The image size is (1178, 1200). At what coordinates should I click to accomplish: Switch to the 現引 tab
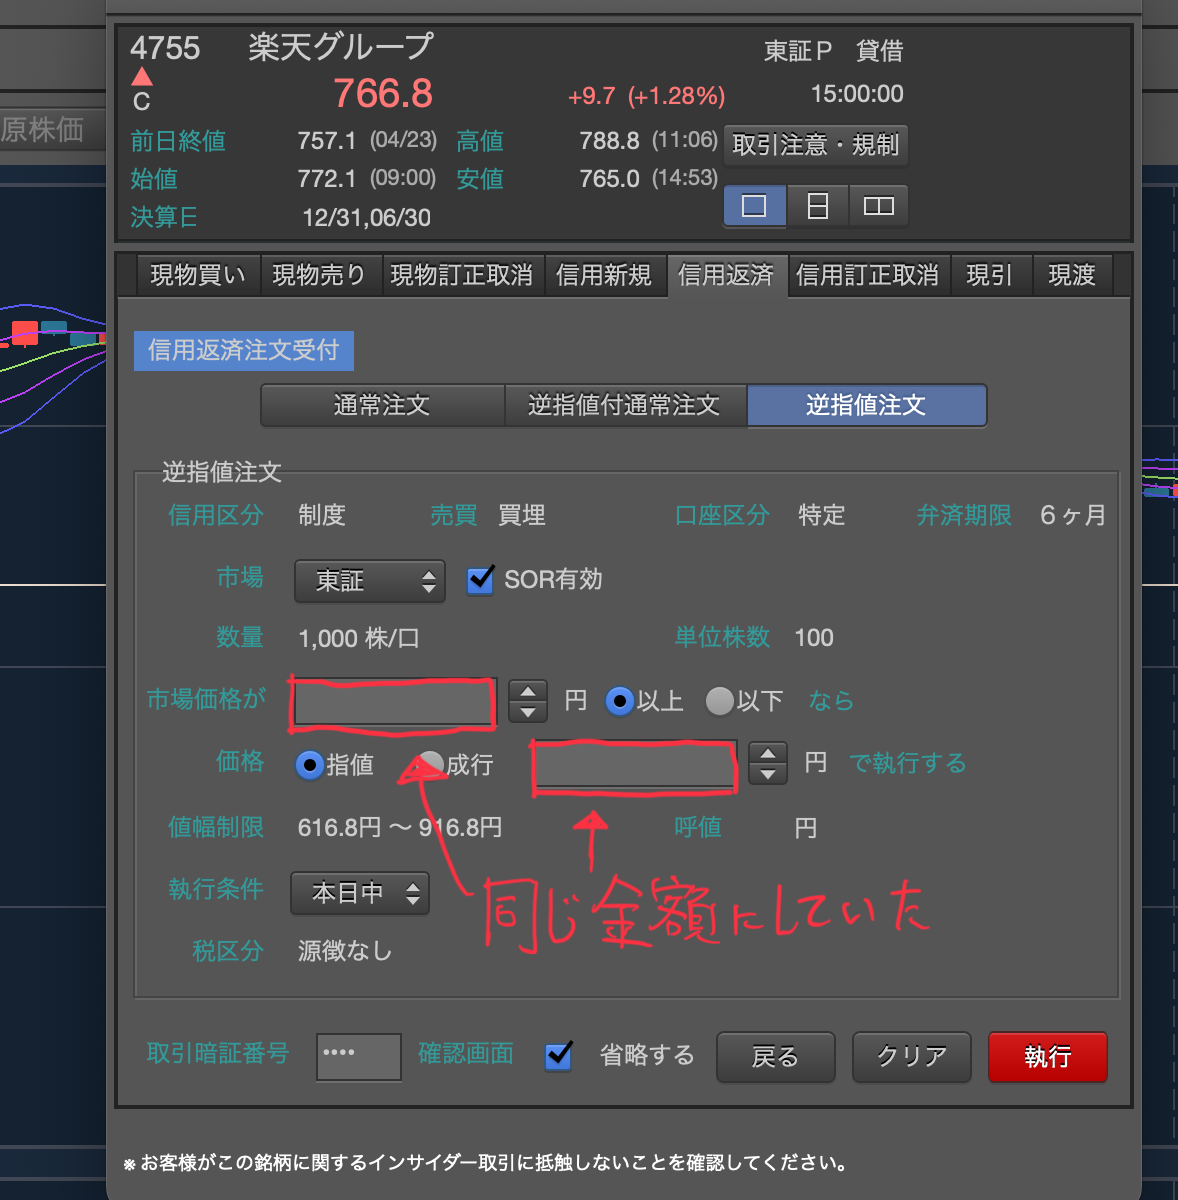(x=990, y=275)
